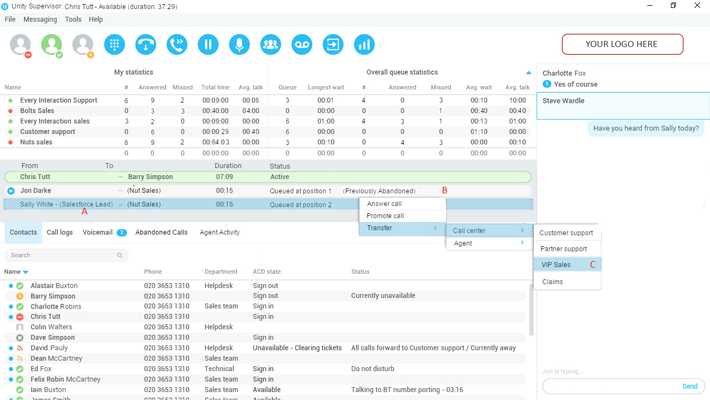Click the call transfer icon in toolbar
This screenshot has height=400, width=710.
point(177,45)
